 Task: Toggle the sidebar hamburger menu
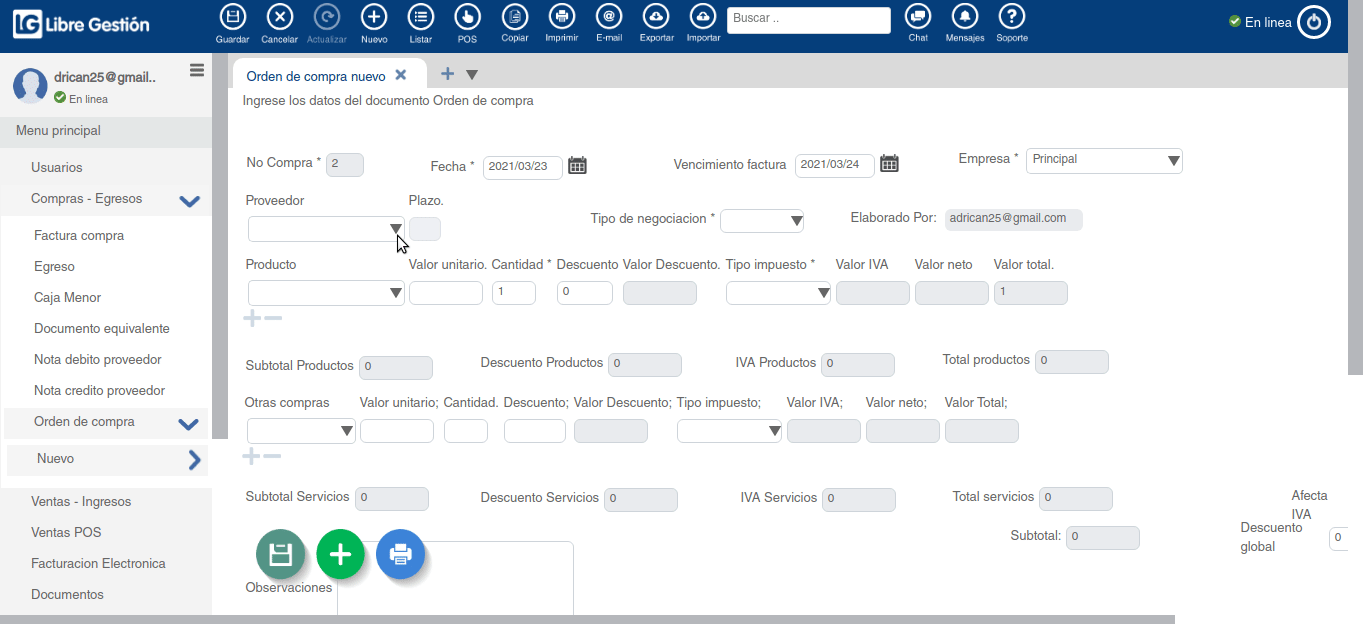[x=197, y=70]
